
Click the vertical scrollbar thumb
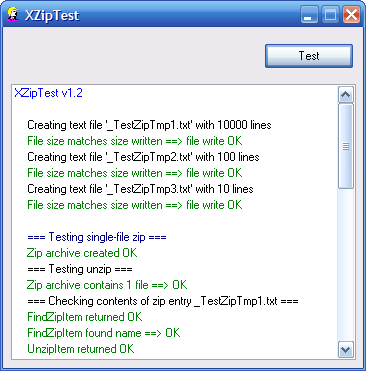coord(346,146)
